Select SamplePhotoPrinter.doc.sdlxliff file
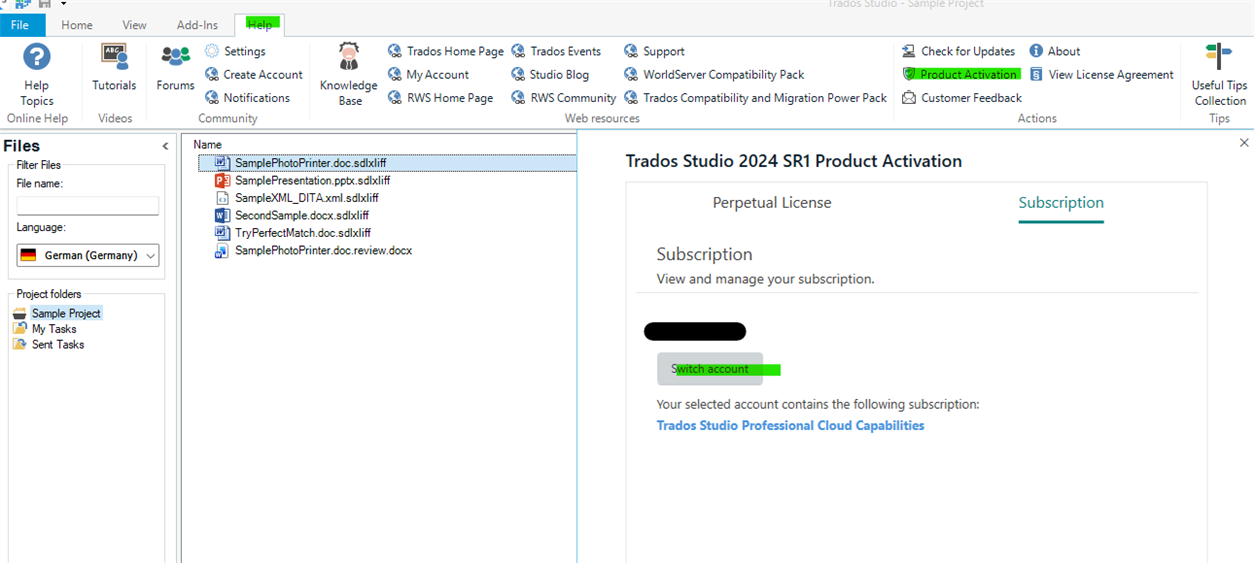The width and height of the screenshot is (1254, 563). pyautogui.click(x=388, y=163)
